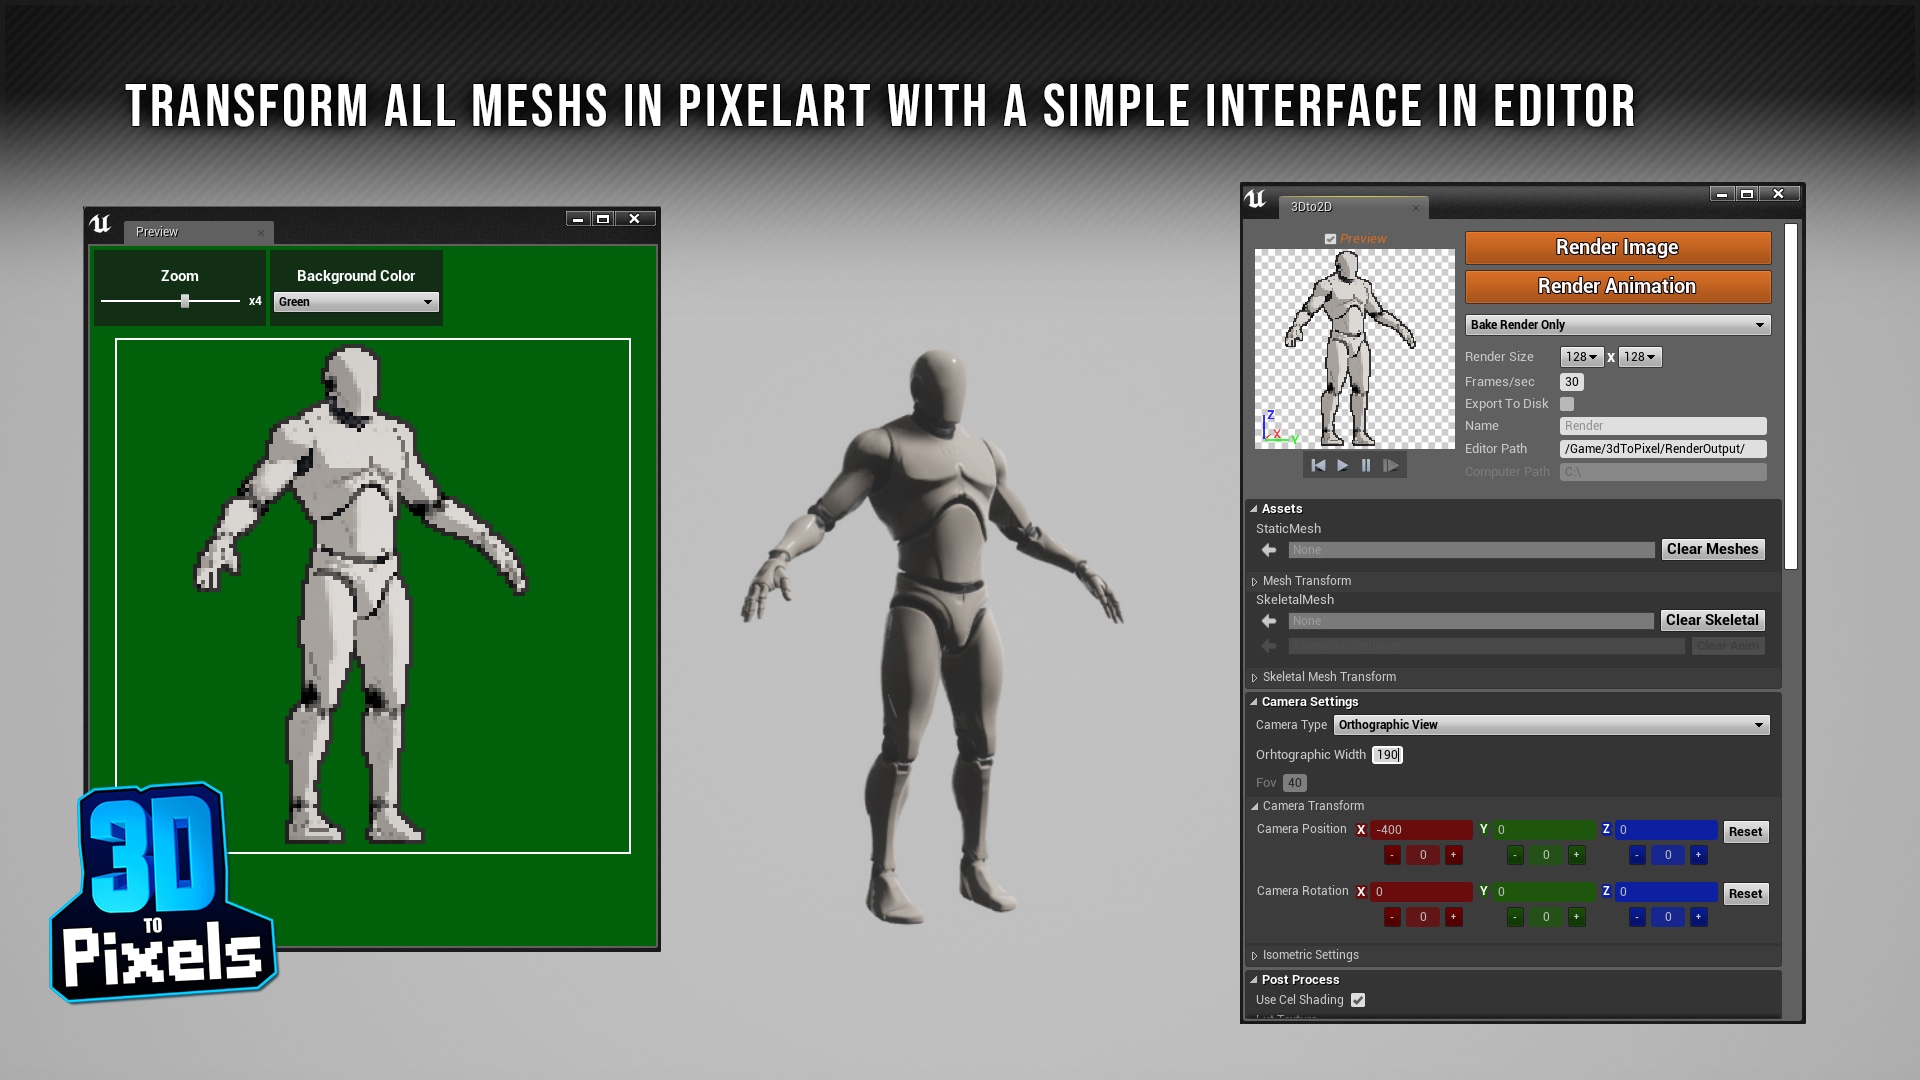The height and width of the screenshot is (1080, 1920).
Task: Reset Camera Position to default values
Action: pos(1743,831)
